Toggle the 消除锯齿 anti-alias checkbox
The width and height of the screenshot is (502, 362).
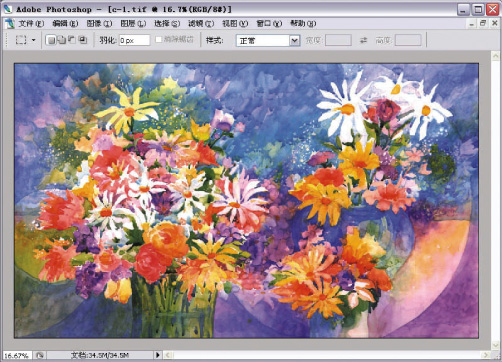(159, 40)
